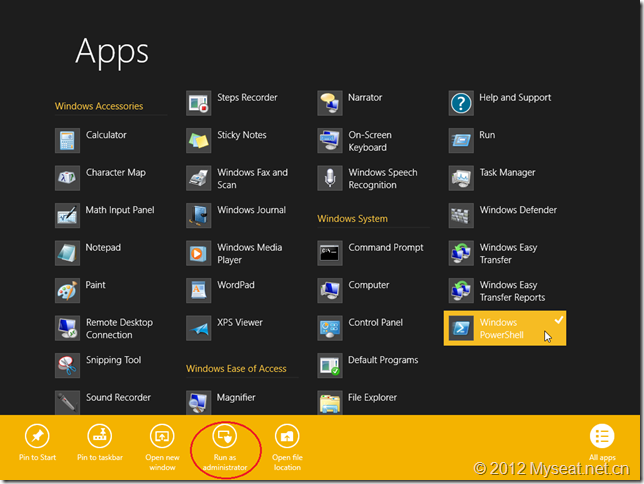
Task: Launch Steps Recorder icon
Action: 199,103
